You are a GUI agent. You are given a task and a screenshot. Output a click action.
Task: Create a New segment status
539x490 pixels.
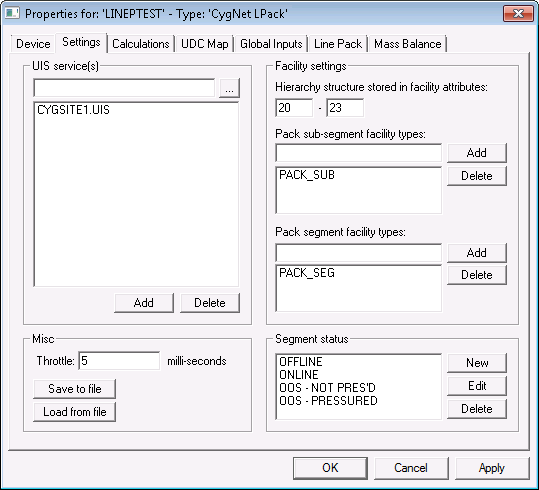(477, 363)
